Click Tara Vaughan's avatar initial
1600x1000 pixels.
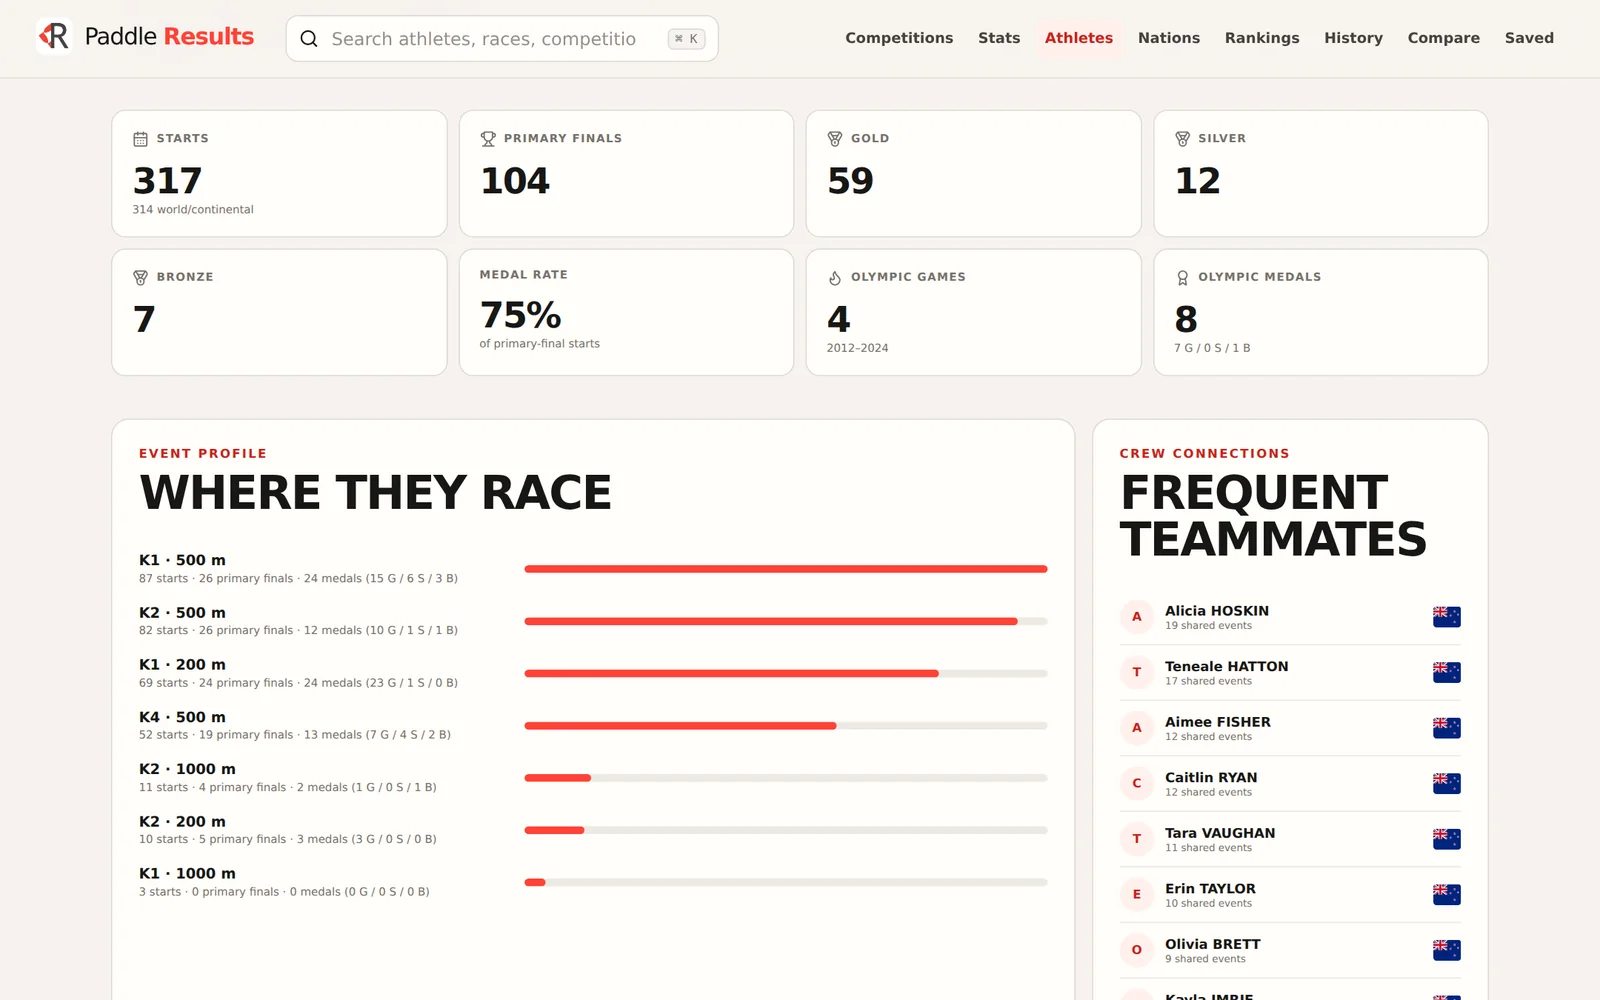[x=1136, y=839]
